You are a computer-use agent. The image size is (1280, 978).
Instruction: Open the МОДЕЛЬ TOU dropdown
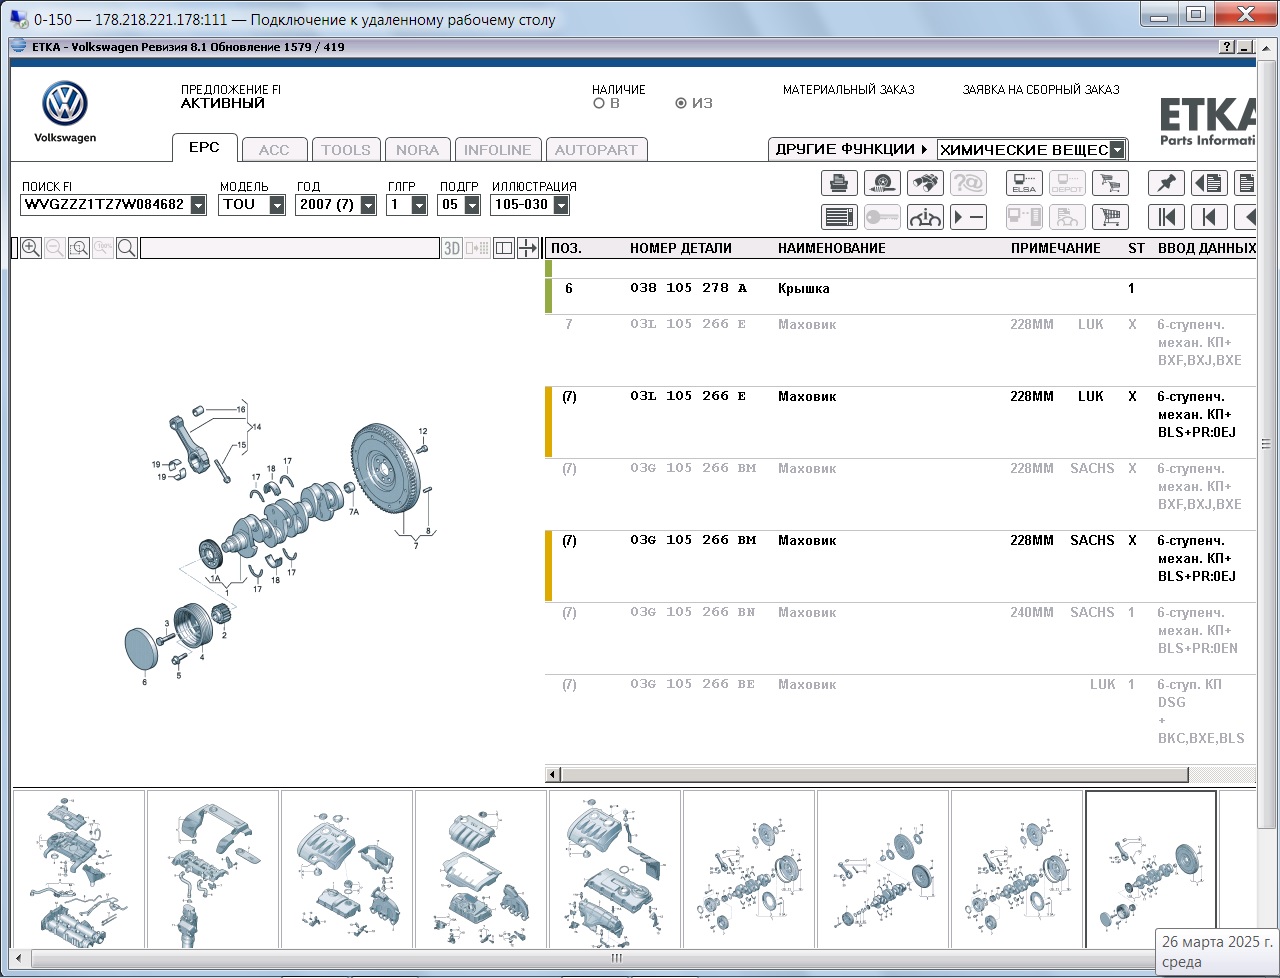pos(277,205)
